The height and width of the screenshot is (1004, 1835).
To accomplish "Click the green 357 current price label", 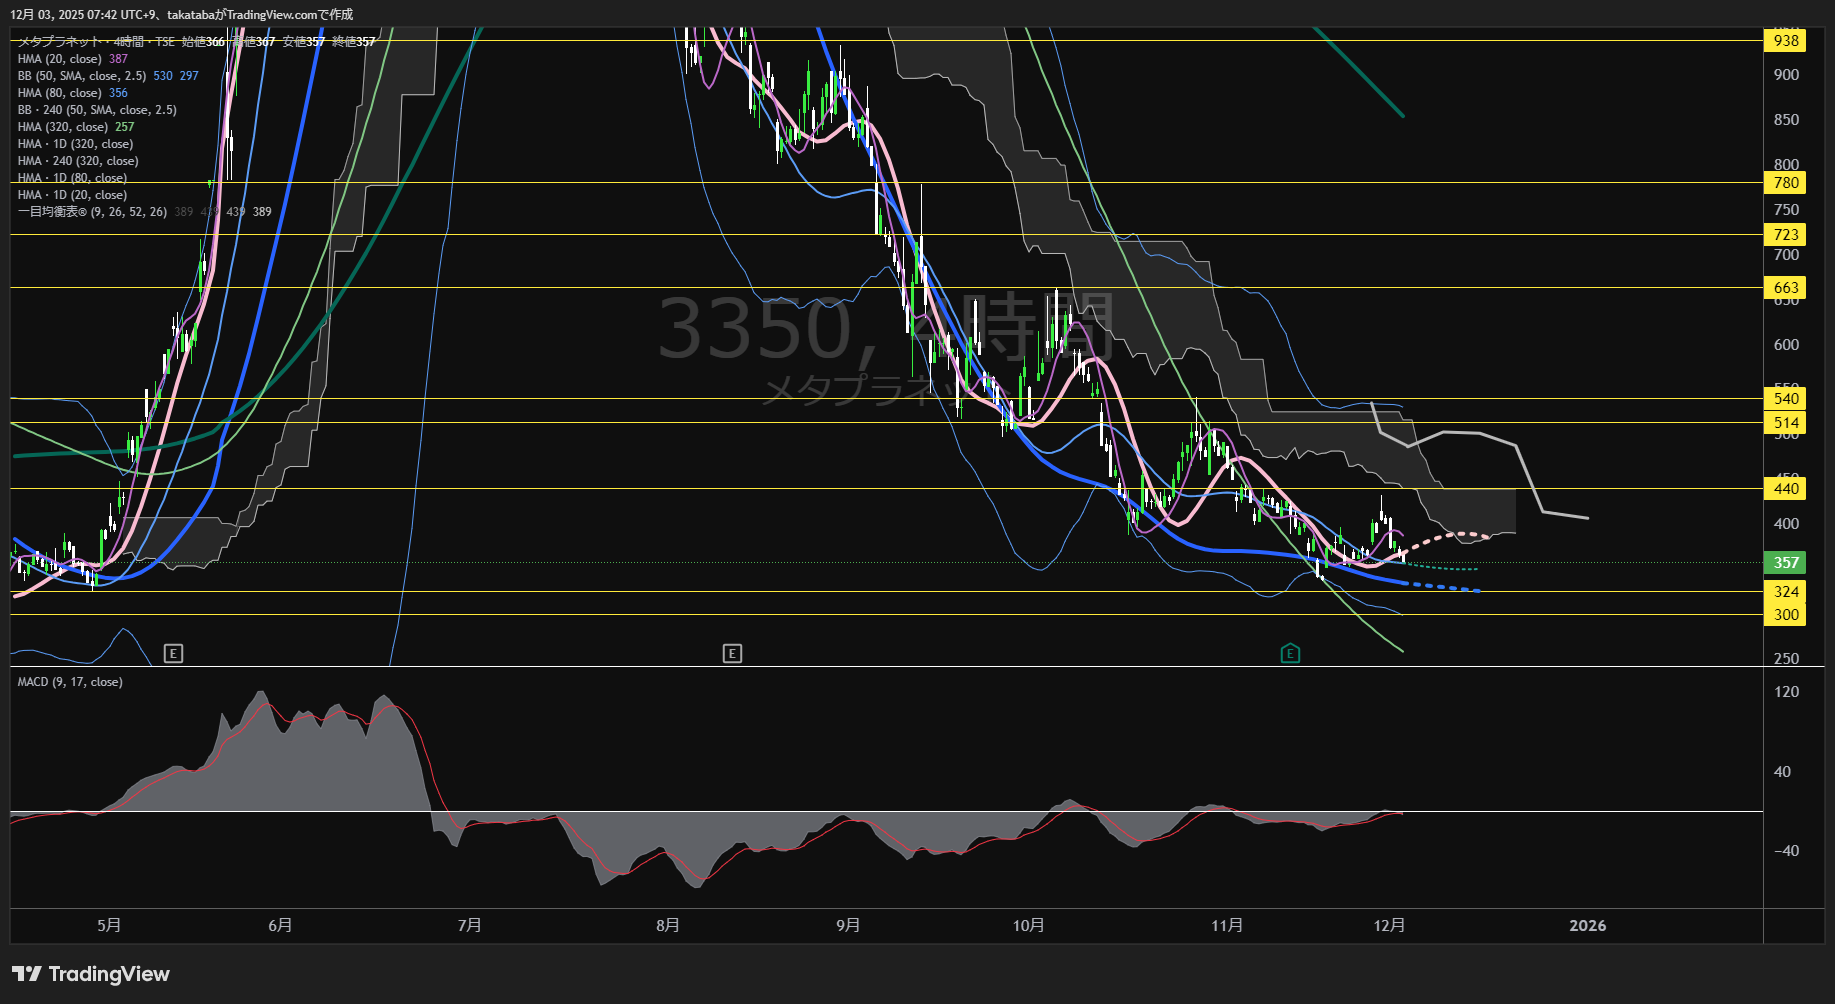I will [1786, 563].
